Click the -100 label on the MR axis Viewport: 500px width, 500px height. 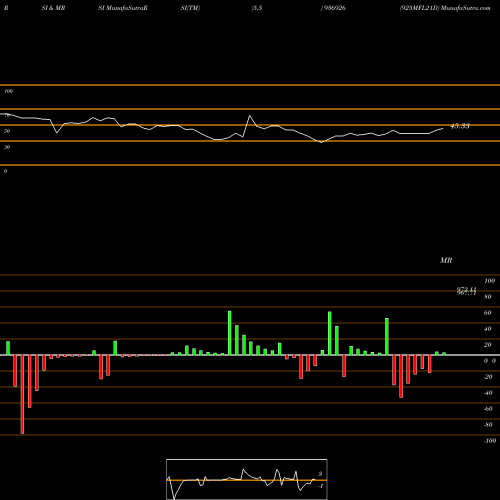click(x=490, y=441)
